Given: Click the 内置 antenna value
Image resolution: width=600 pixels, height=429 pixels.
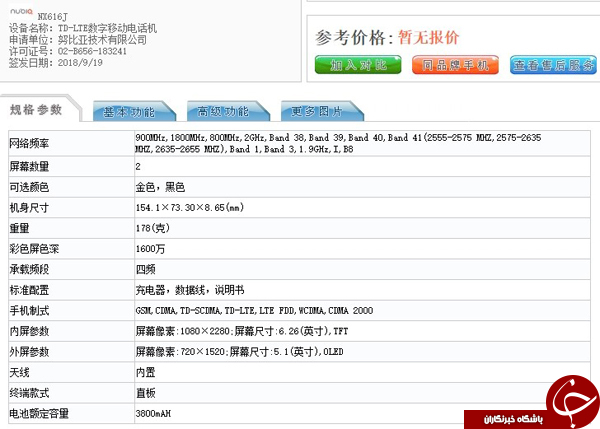Looking at the screenshot, I should (x=145, y=373).
